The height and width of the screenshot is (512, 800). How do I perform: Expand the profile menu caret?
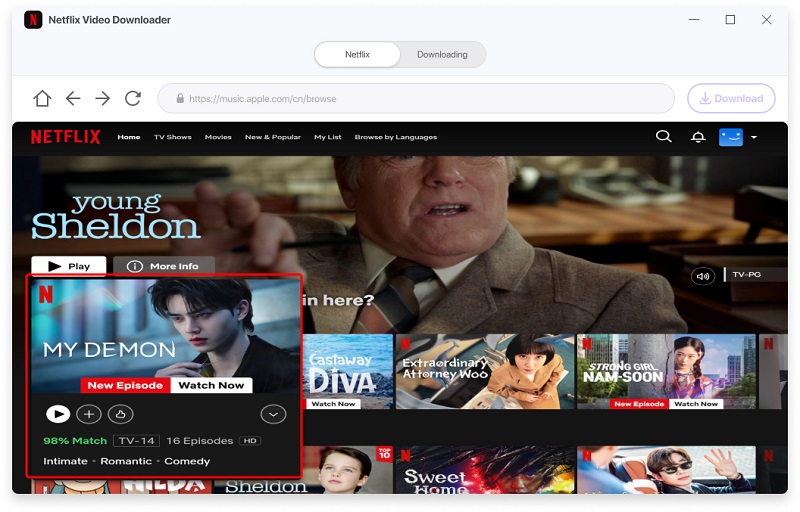(x=754, y=137)
